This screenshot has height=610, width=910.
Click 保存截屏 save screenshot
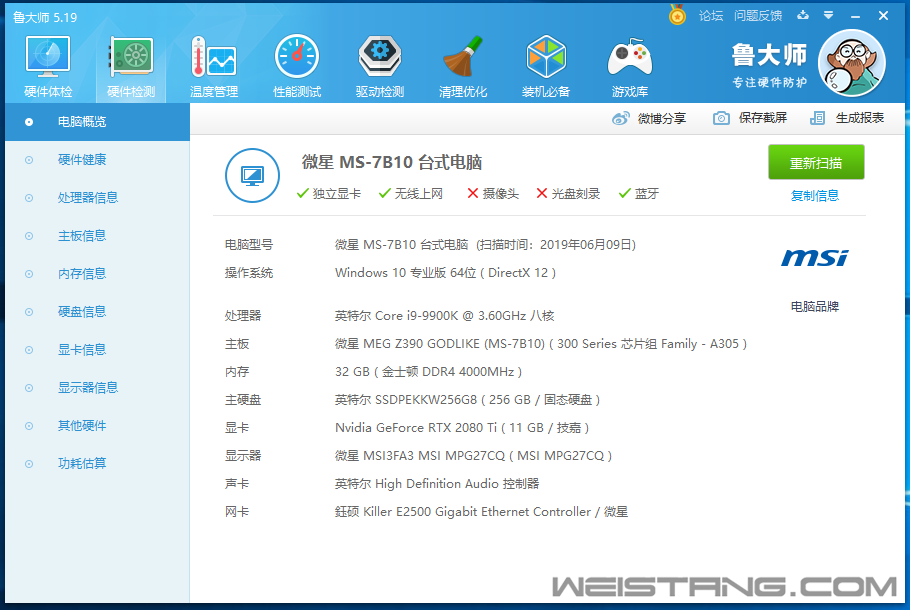click(x=763, y=118)
